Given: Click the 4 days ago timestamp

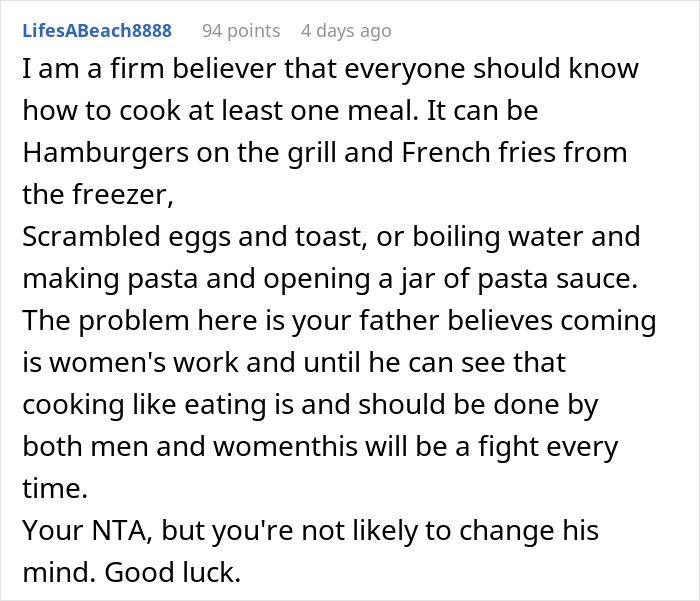Looking at the screenshot, I should (x=346, y=31).
